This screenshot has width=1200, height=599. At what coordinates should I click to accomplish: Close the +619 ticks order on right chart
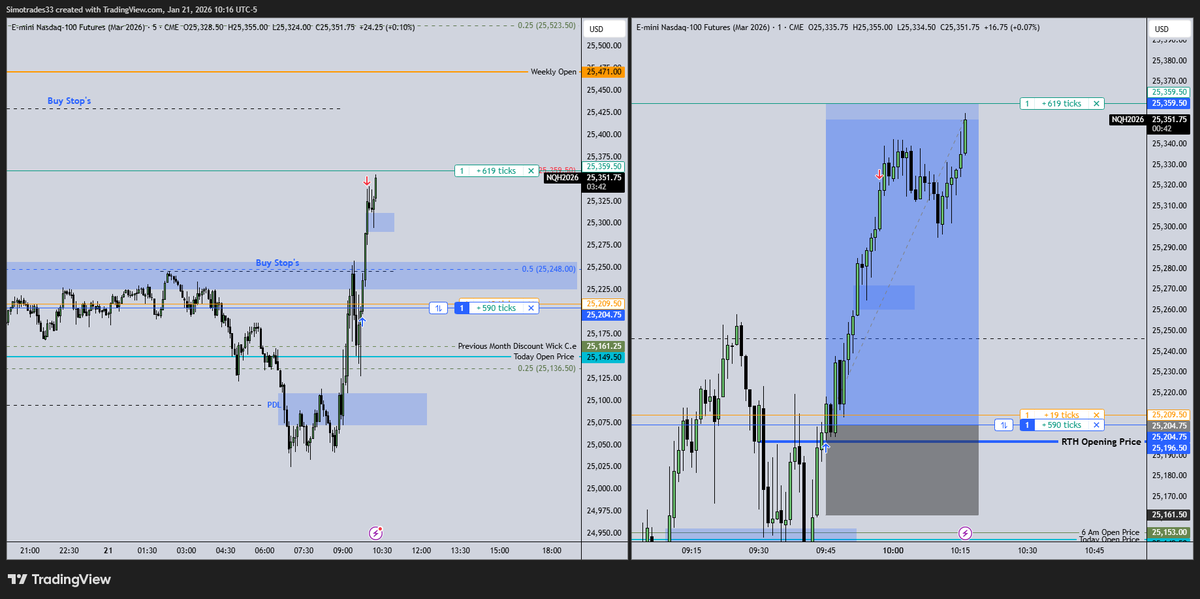click(1096, 103)
